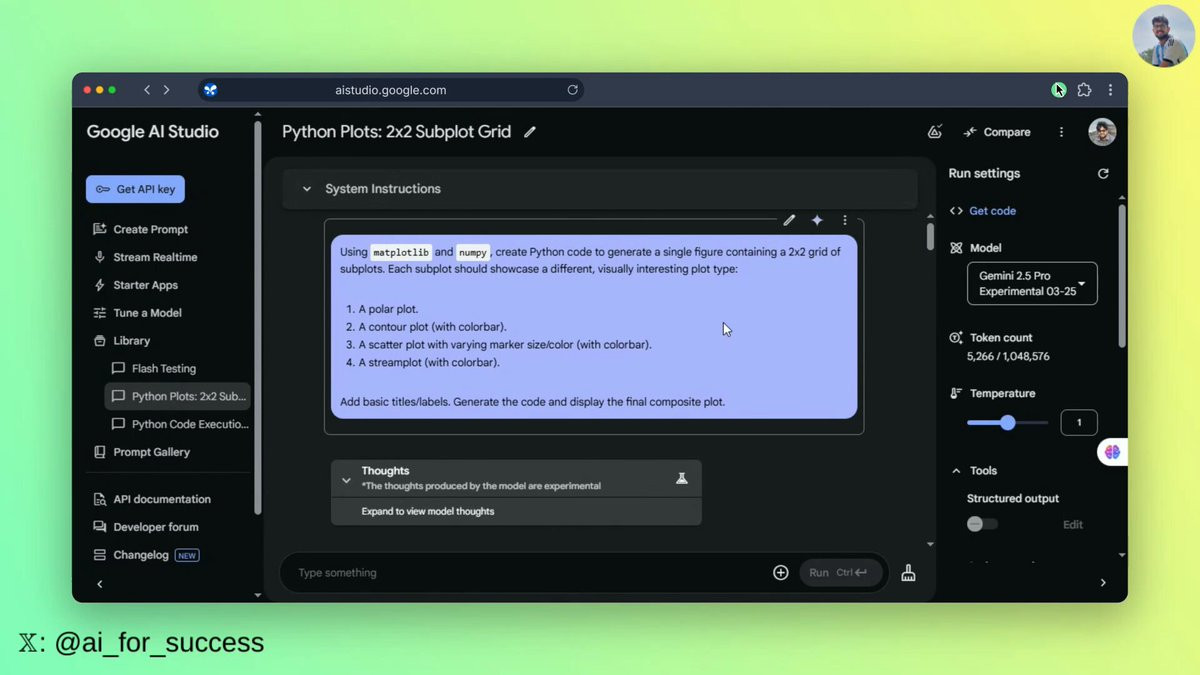The height and width of the screenshot is (675, 1200).
Task: Click the Type something input field
Action: [530, 573]
